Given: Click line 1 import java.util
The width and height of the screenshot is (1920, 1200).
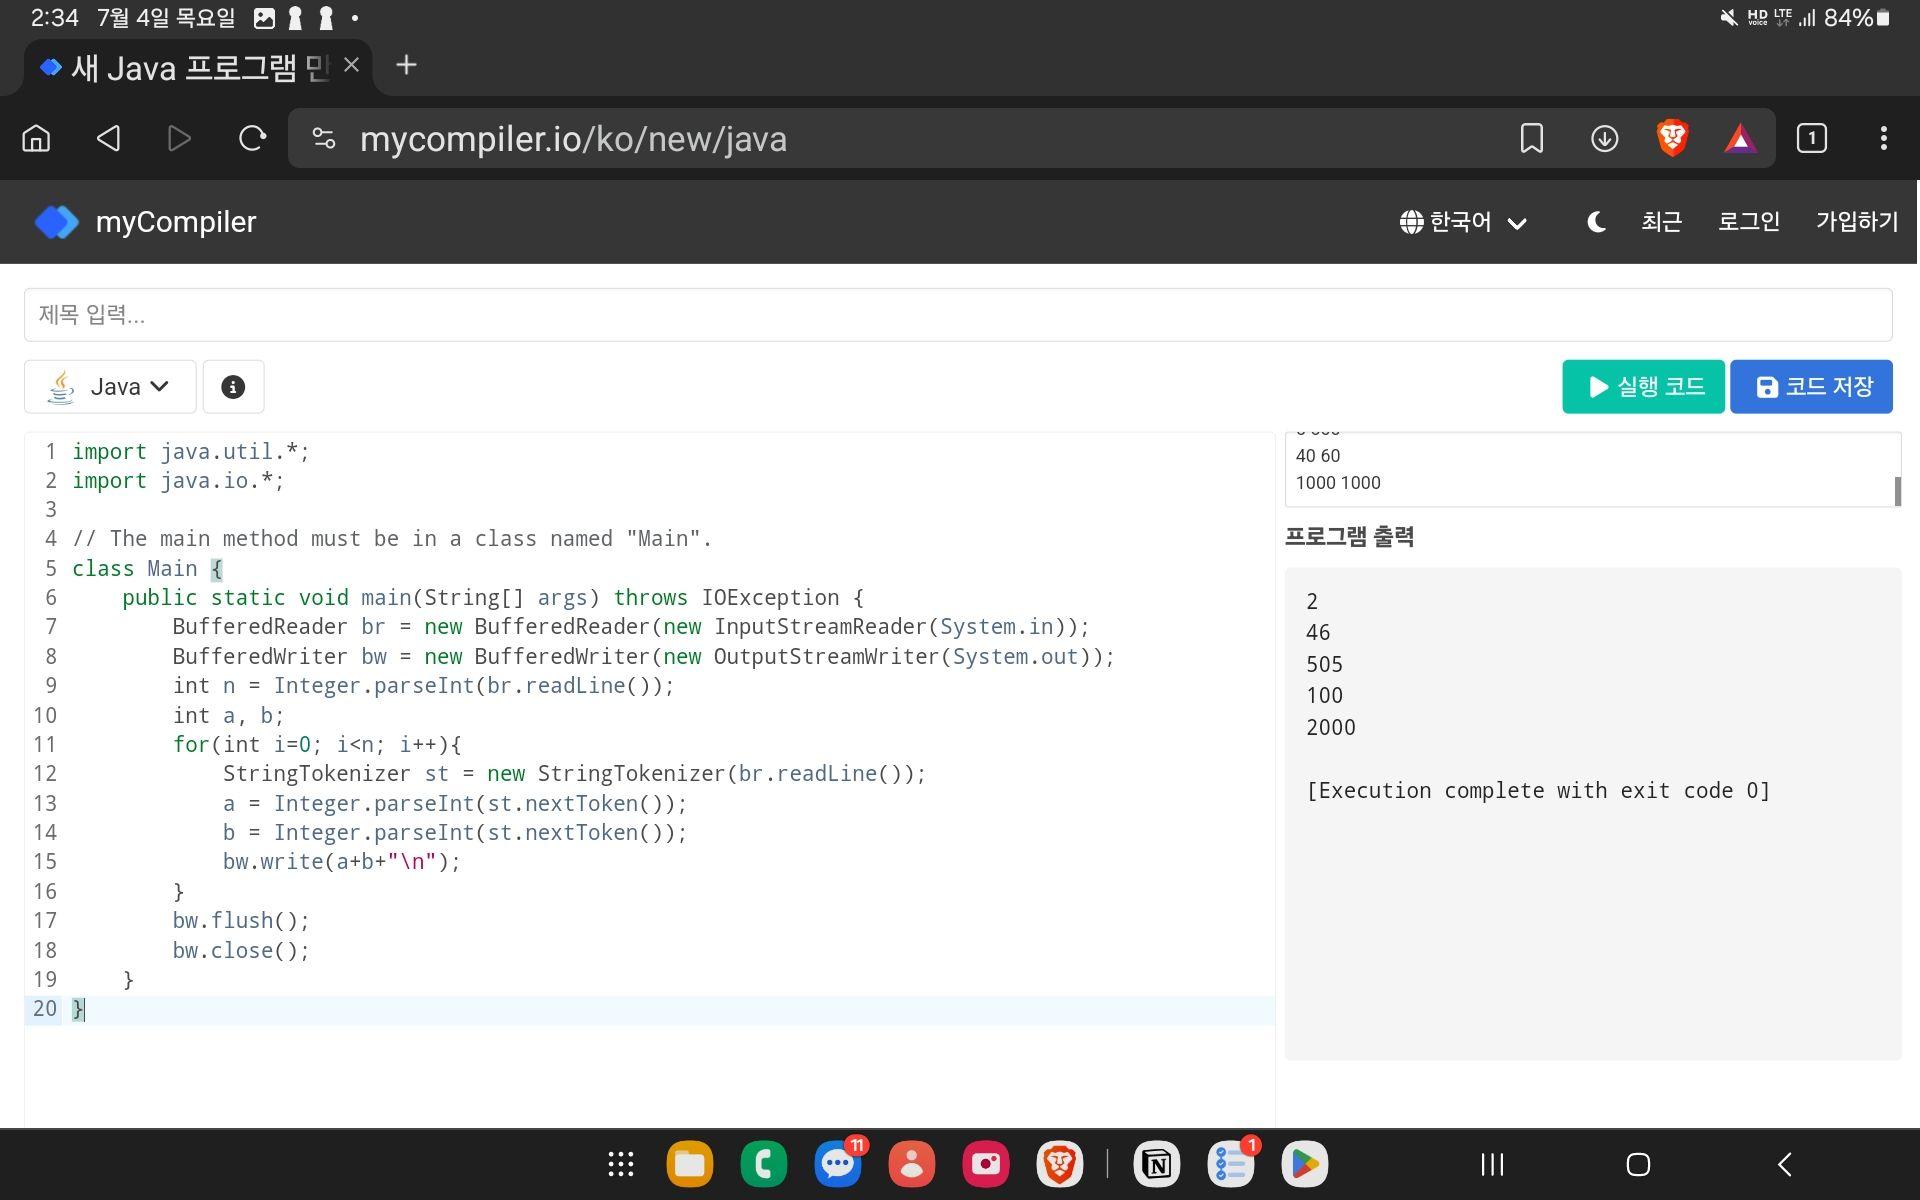Looking at the screenshot, I should coord(191,452).
